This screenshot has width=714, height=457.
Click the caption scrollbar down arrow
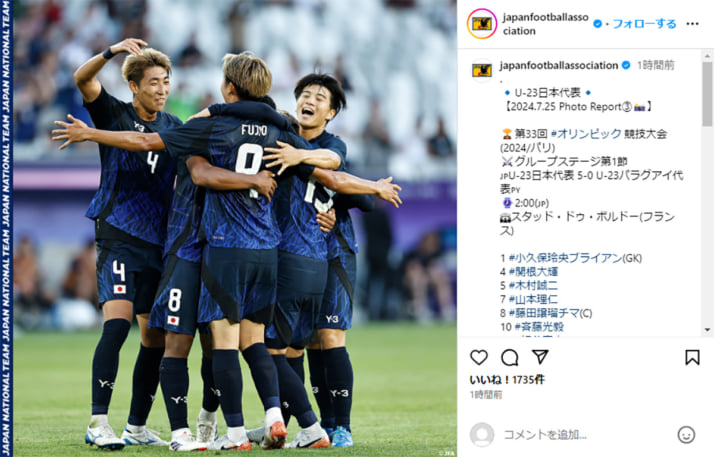(x=707, y=330)
